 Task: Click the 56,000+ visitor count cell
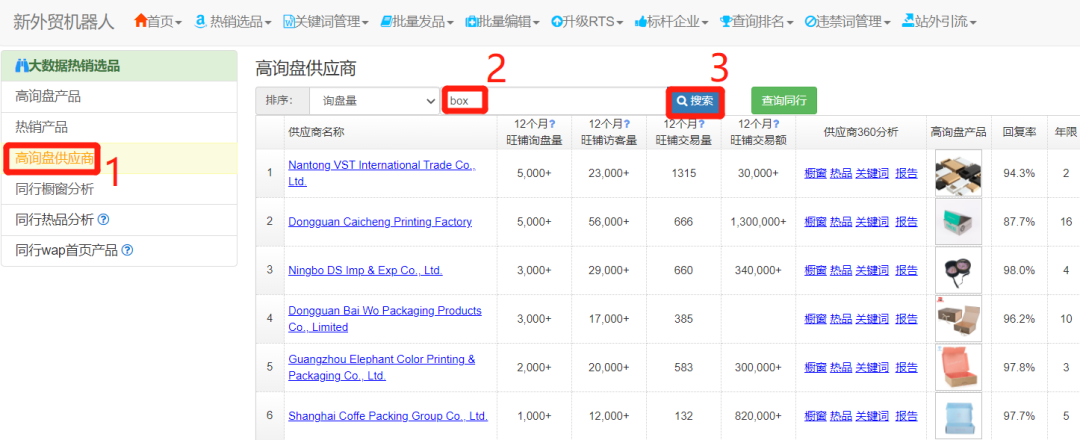click(x=609, y=222)
